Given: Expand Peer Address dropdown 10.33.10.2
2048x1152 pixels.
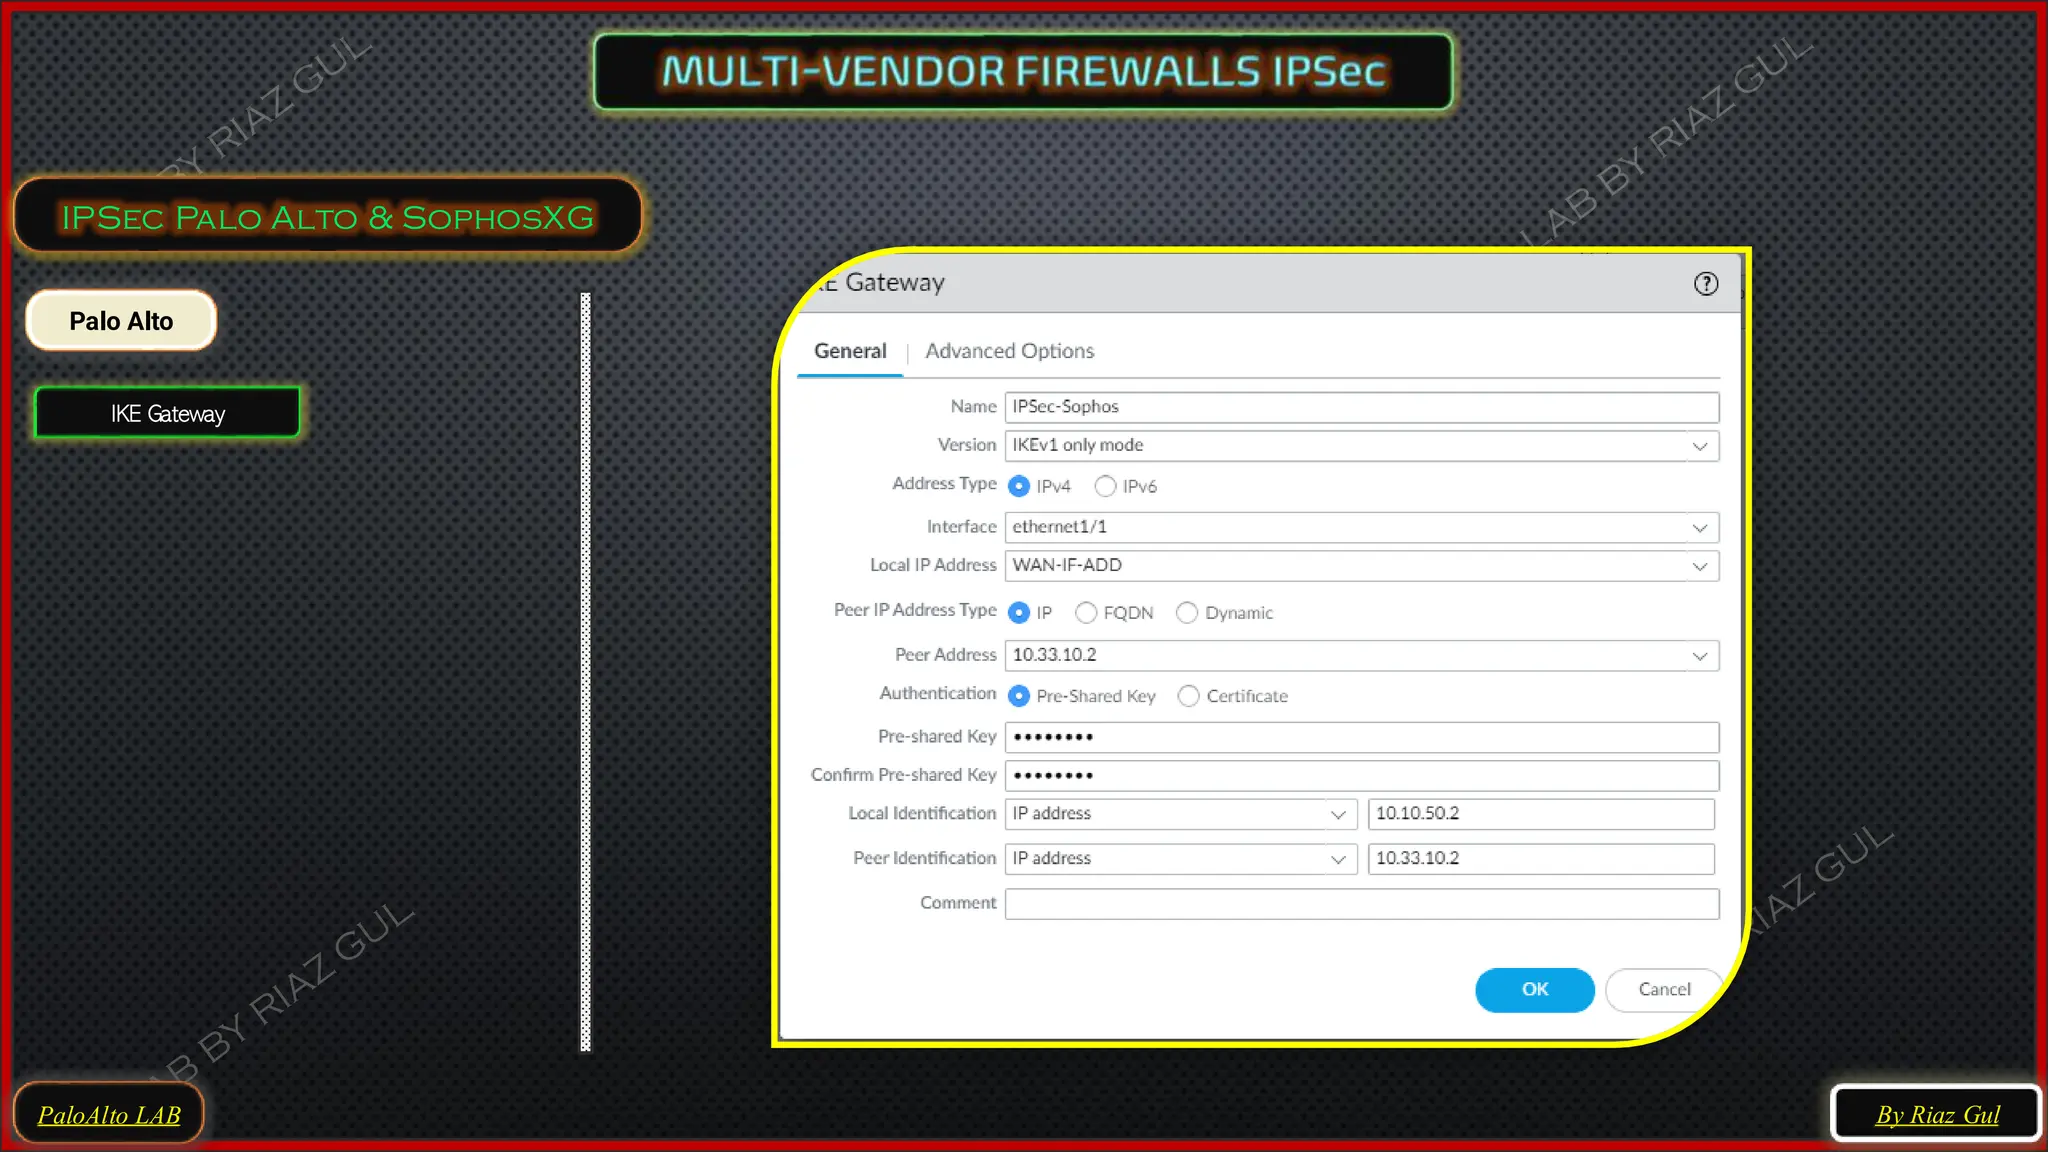Looking at the screenshot, I should 1361,656.
